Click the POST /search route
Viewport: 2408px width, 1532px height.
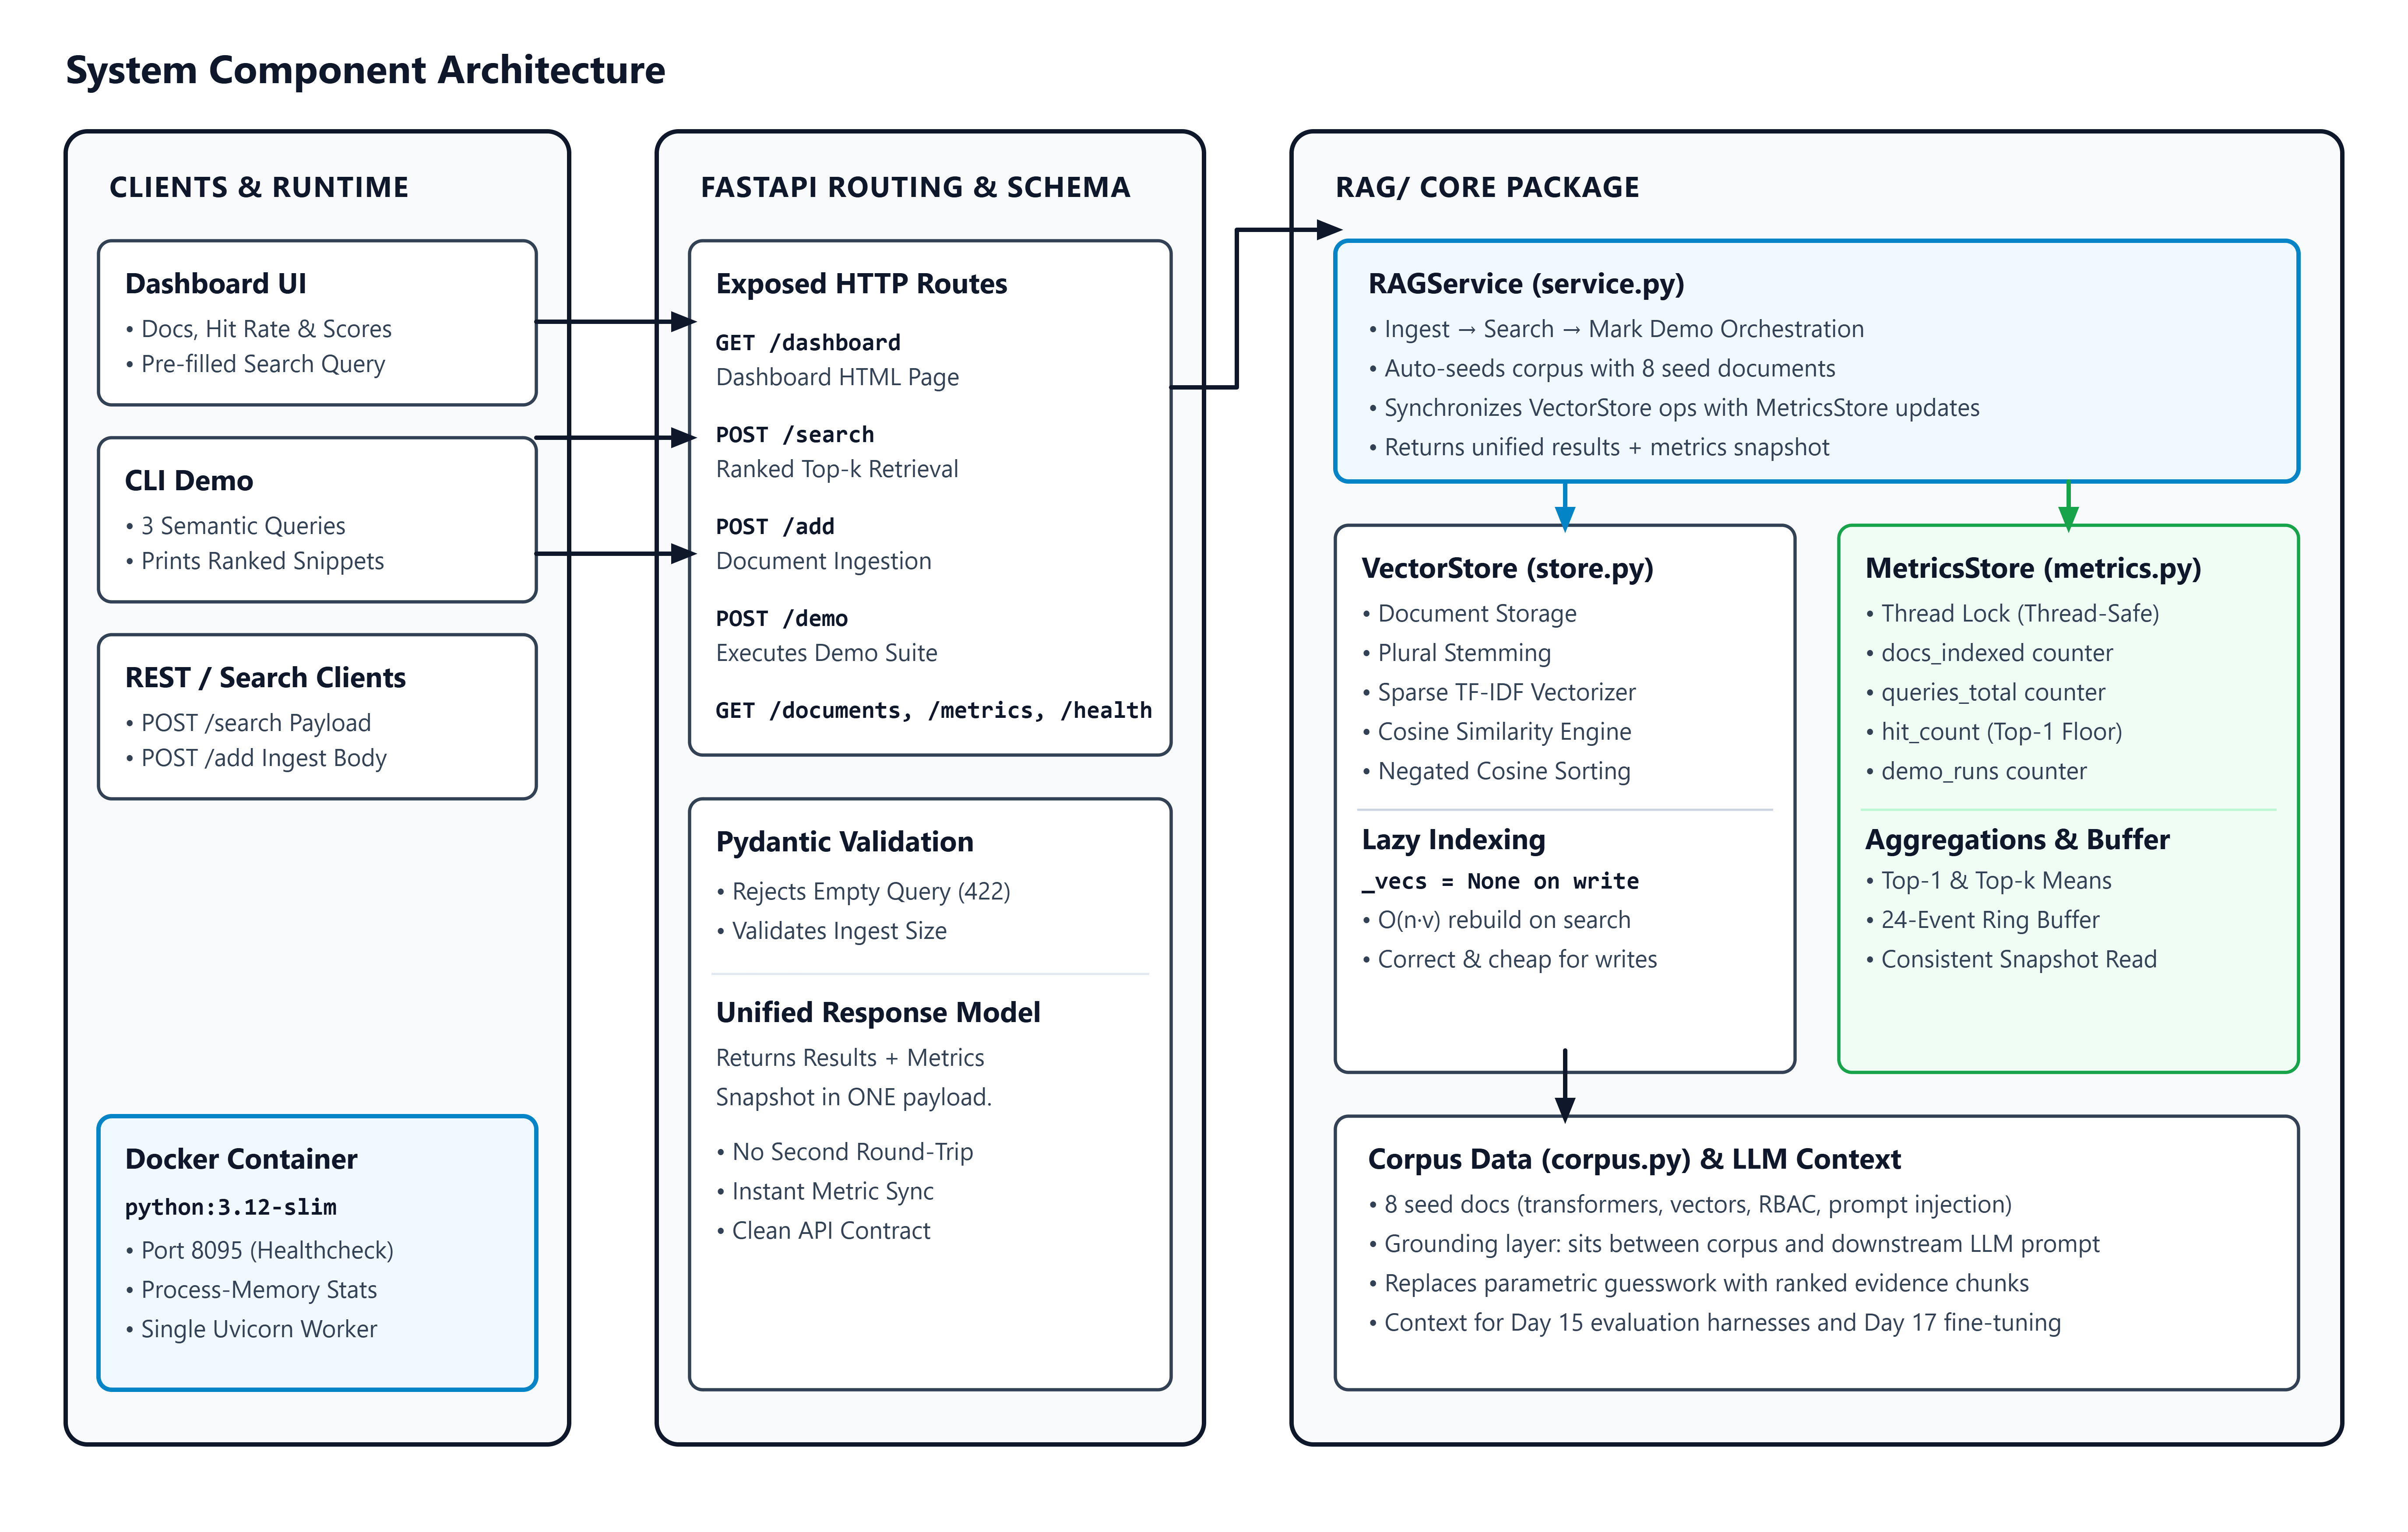tap(795, 435)
